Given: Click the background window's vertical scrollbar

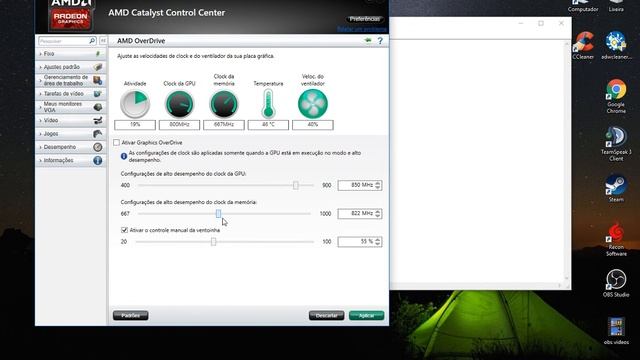Looking at the screenshot, I should tap(567, 161).
